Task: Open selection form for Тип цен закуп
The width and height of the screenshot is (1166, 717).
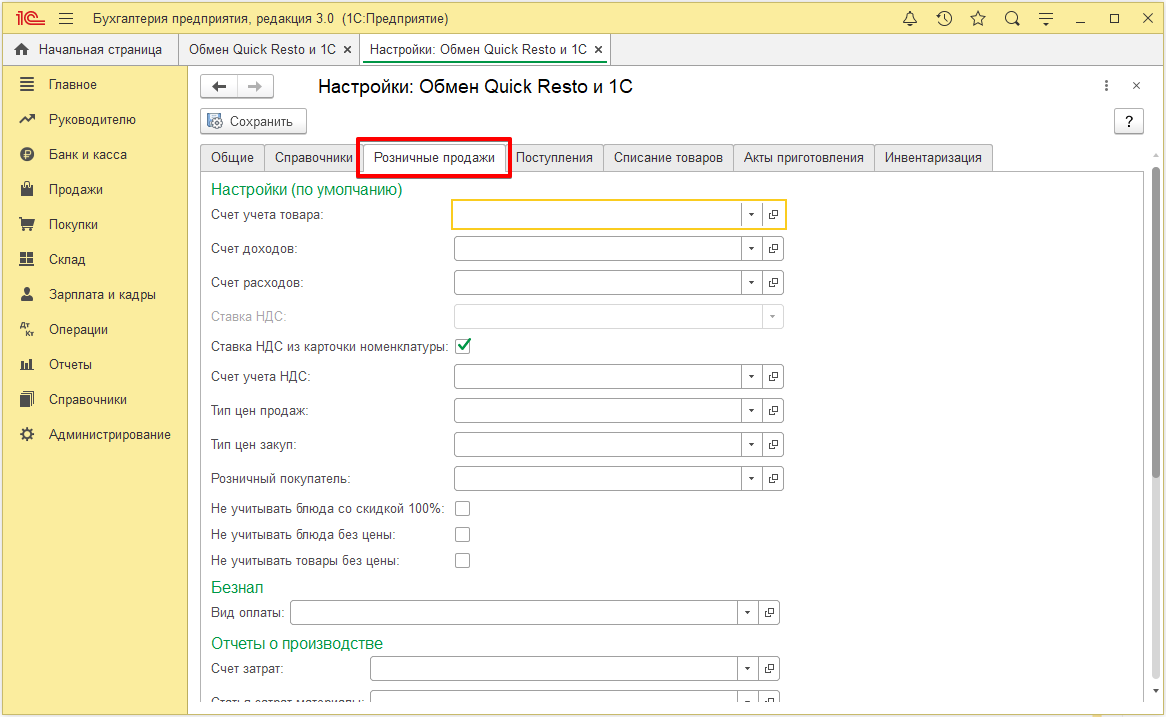Action: tap(773, 445)
